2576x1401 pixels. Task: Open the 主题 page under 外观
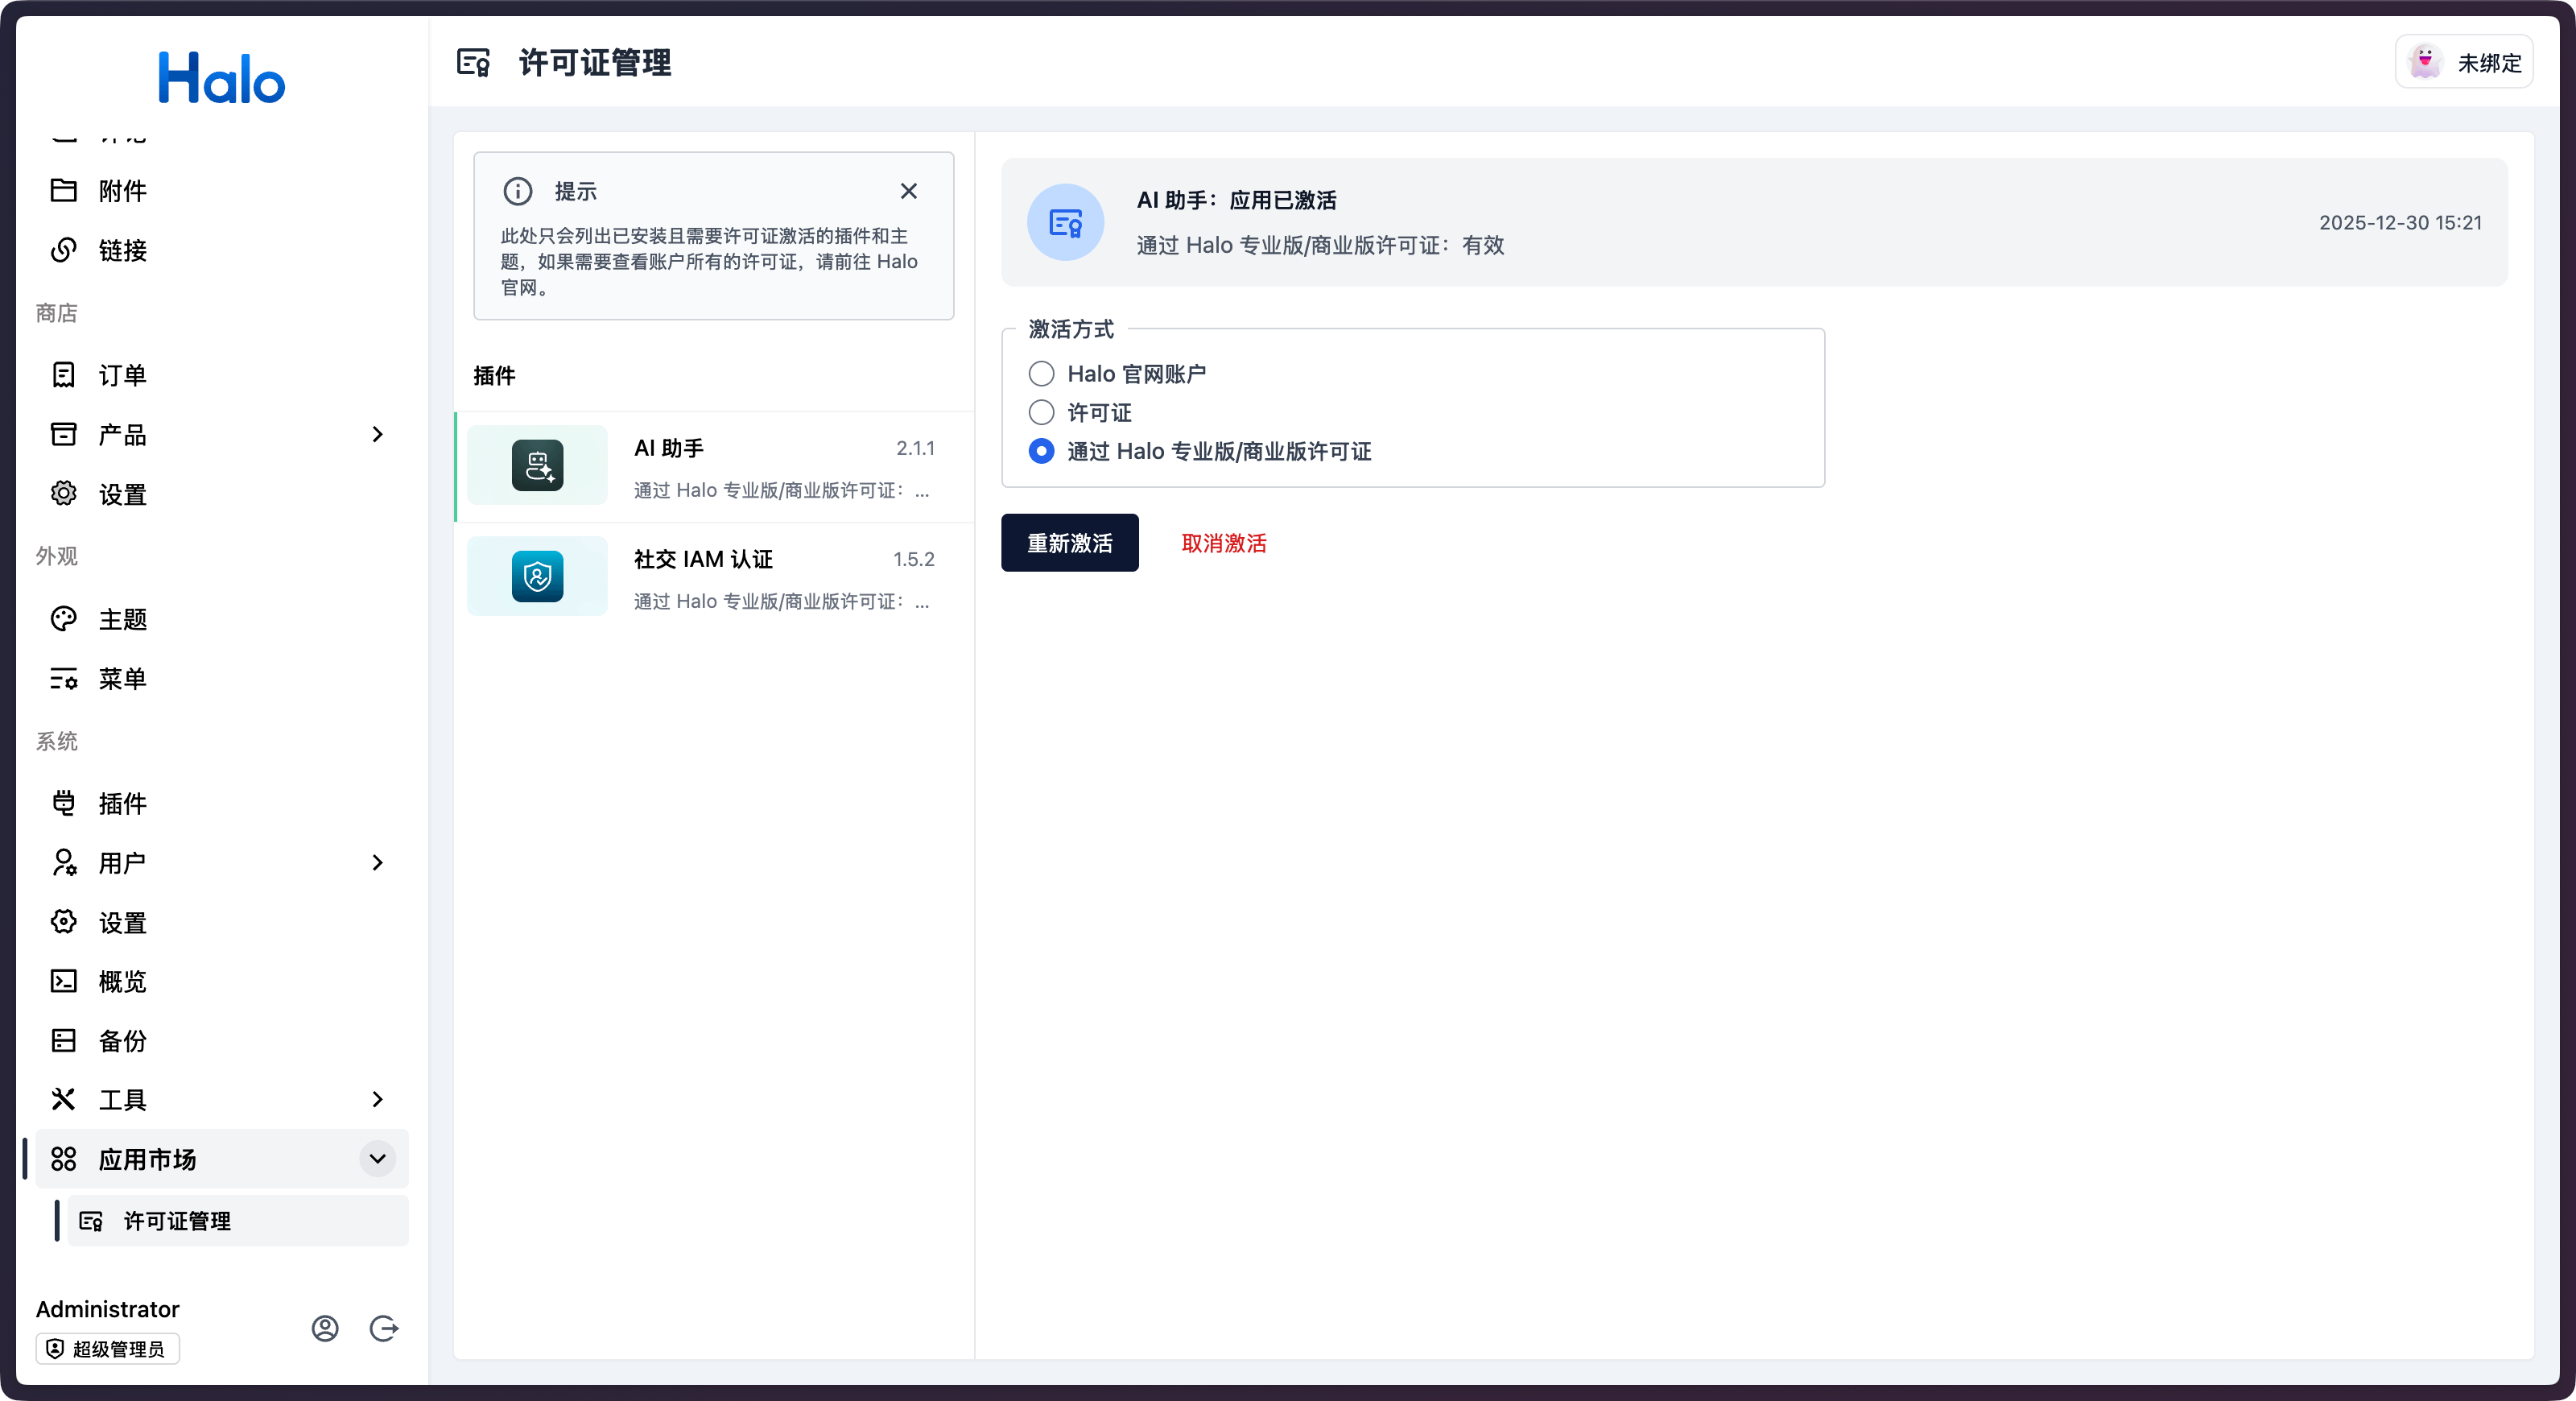(x=124, y=618)
